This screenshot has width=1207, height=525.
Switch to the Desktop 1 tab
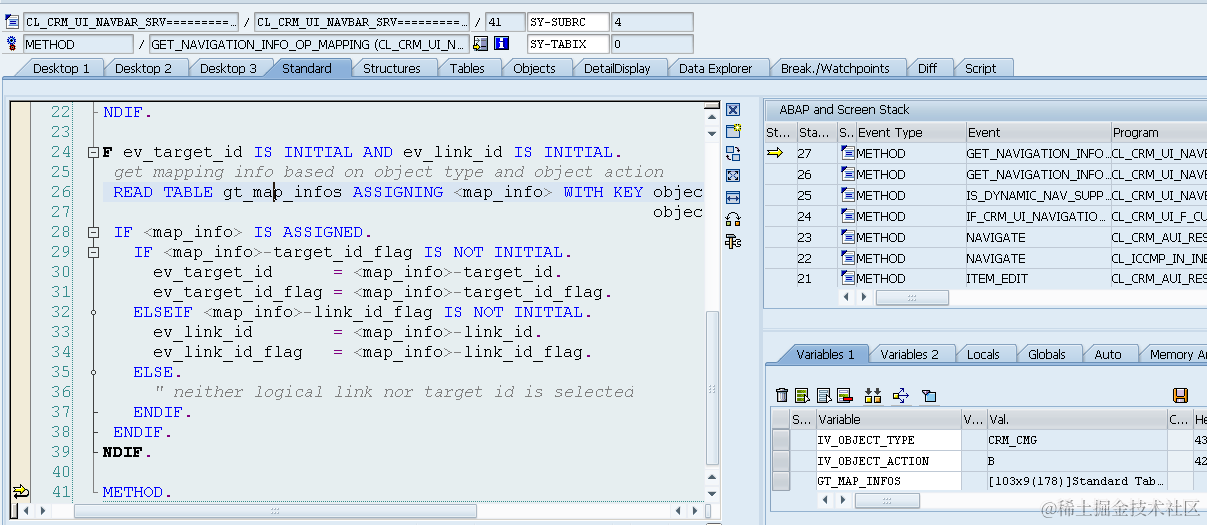[61, 68]
